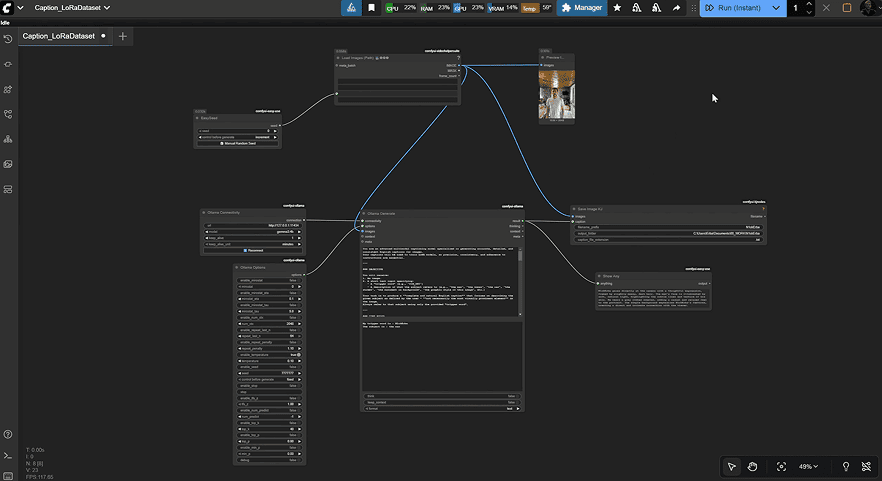Open the 49% zoom level dropdown
The height and width of the screenshot is (481, 882).
pyautogui.click(x=809, y=466)
